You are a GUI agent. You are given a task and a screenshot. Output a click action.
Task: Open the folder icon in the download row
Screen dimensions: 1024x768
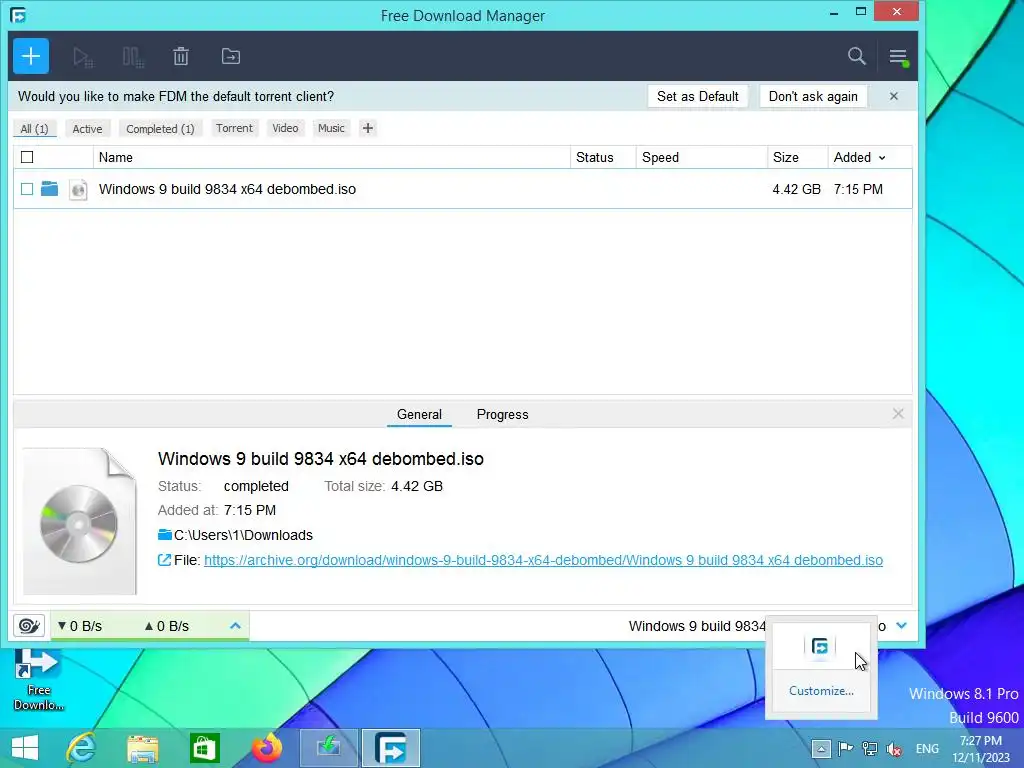[x=50, y=189]
